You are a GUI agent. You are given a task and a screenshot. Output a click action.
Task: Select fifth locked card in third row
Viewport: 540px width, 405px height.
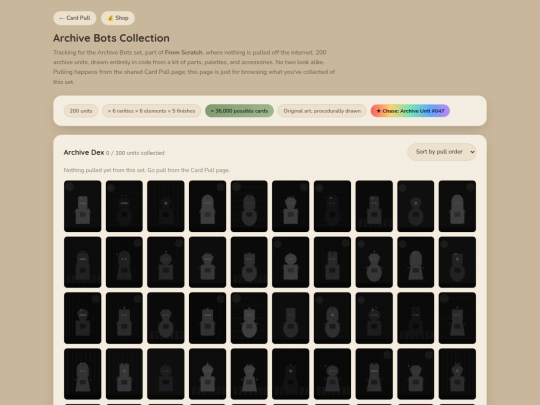tap(249, 318)
